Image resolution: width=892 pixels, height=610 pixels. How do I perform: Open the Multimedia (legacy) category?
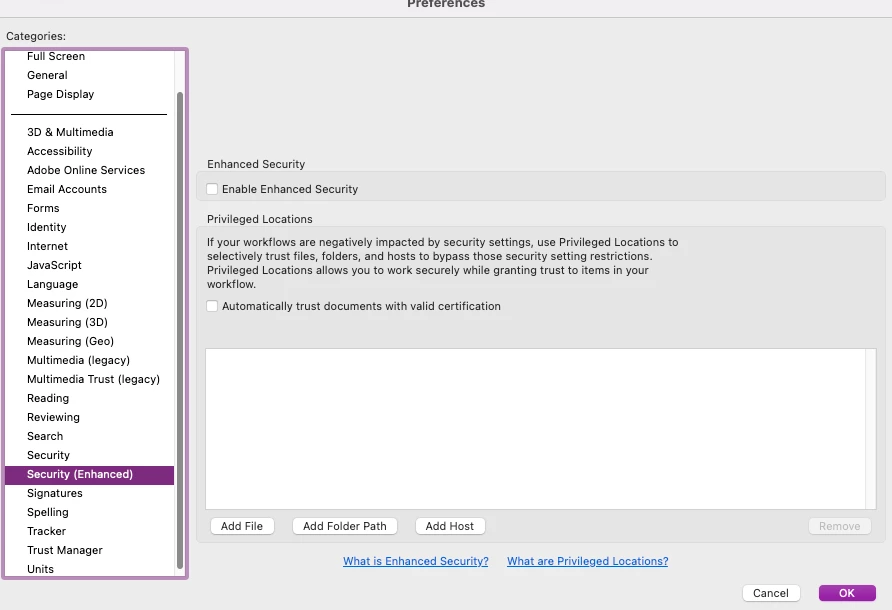point(89,360)
